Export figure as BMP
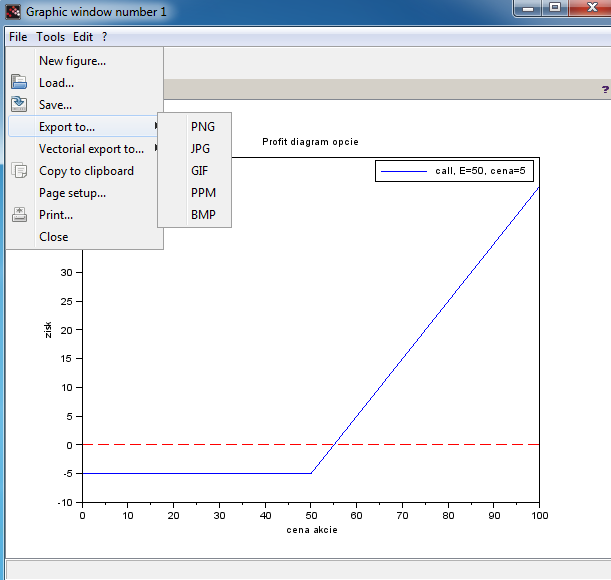 click(x=194, y=215)
